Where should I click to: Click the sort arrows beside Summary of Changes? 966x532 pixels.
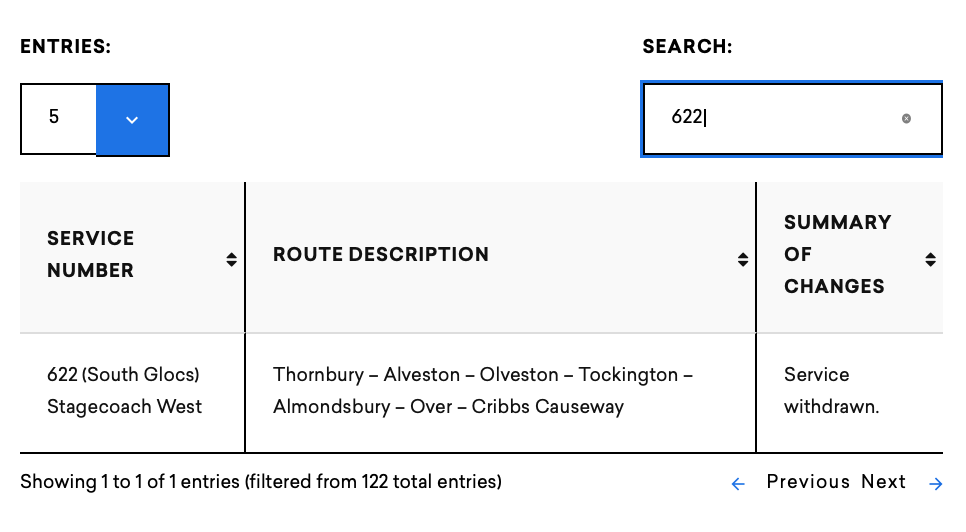point(930,260)
